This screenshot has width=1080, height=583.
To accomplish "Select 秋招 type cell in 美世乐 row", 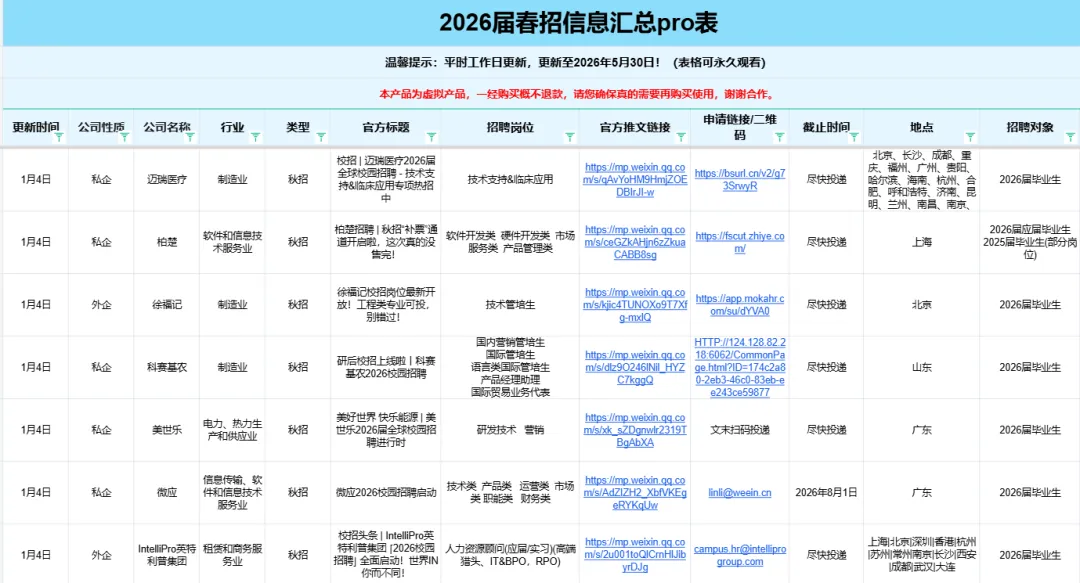I will pos(298,430).
